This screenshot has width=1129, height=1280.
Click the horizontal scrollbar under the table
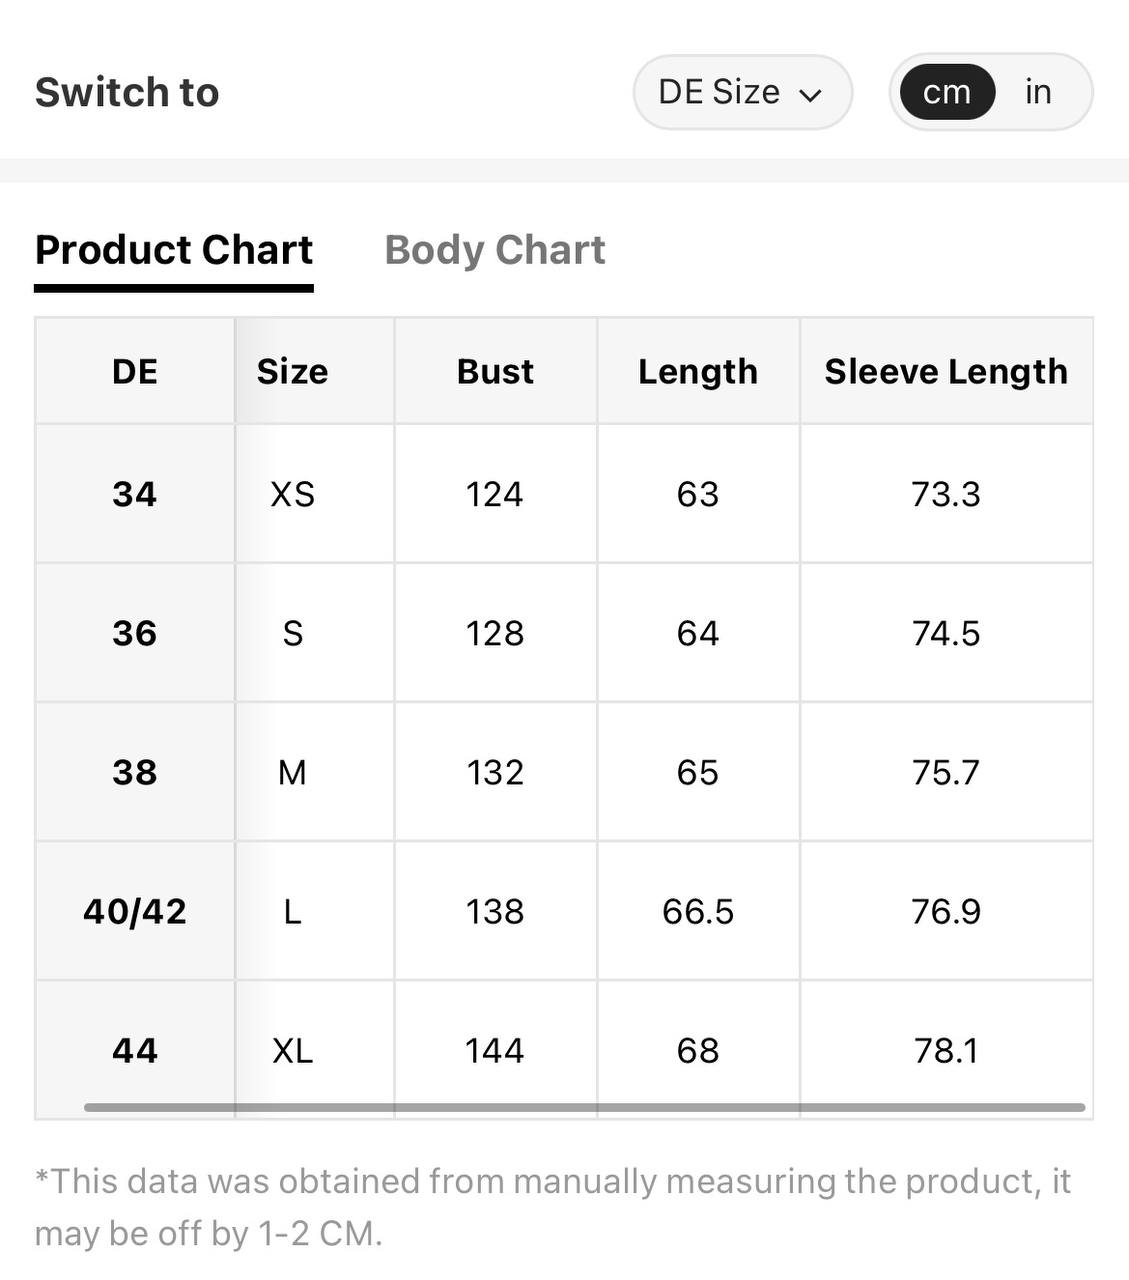point(584,1107)
